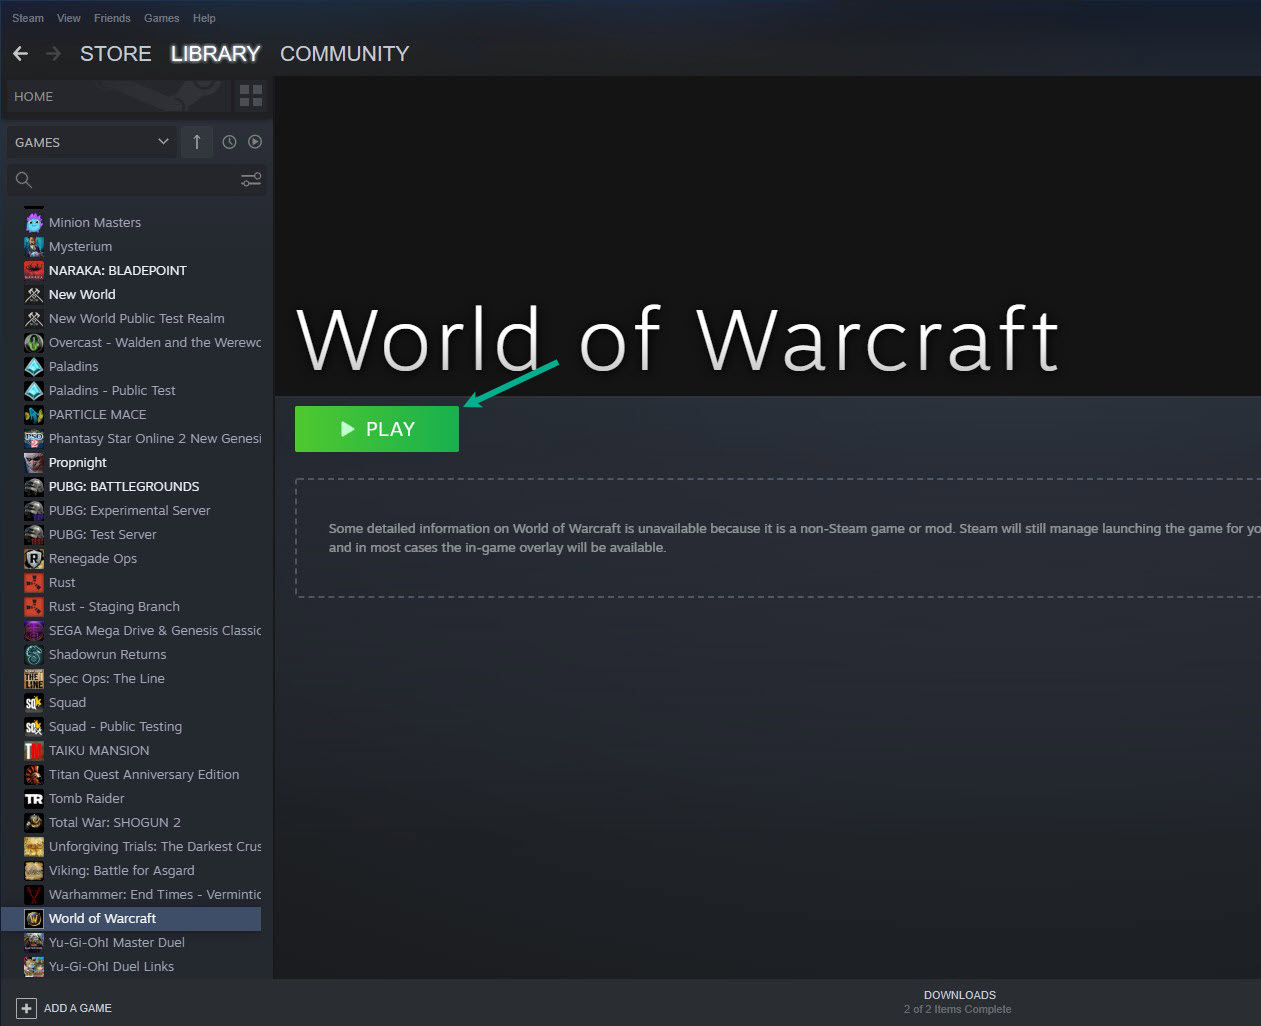Screen dimensions: 1261x1026
Task: Show recent activity clock icon
Action: tap(229, 142)
